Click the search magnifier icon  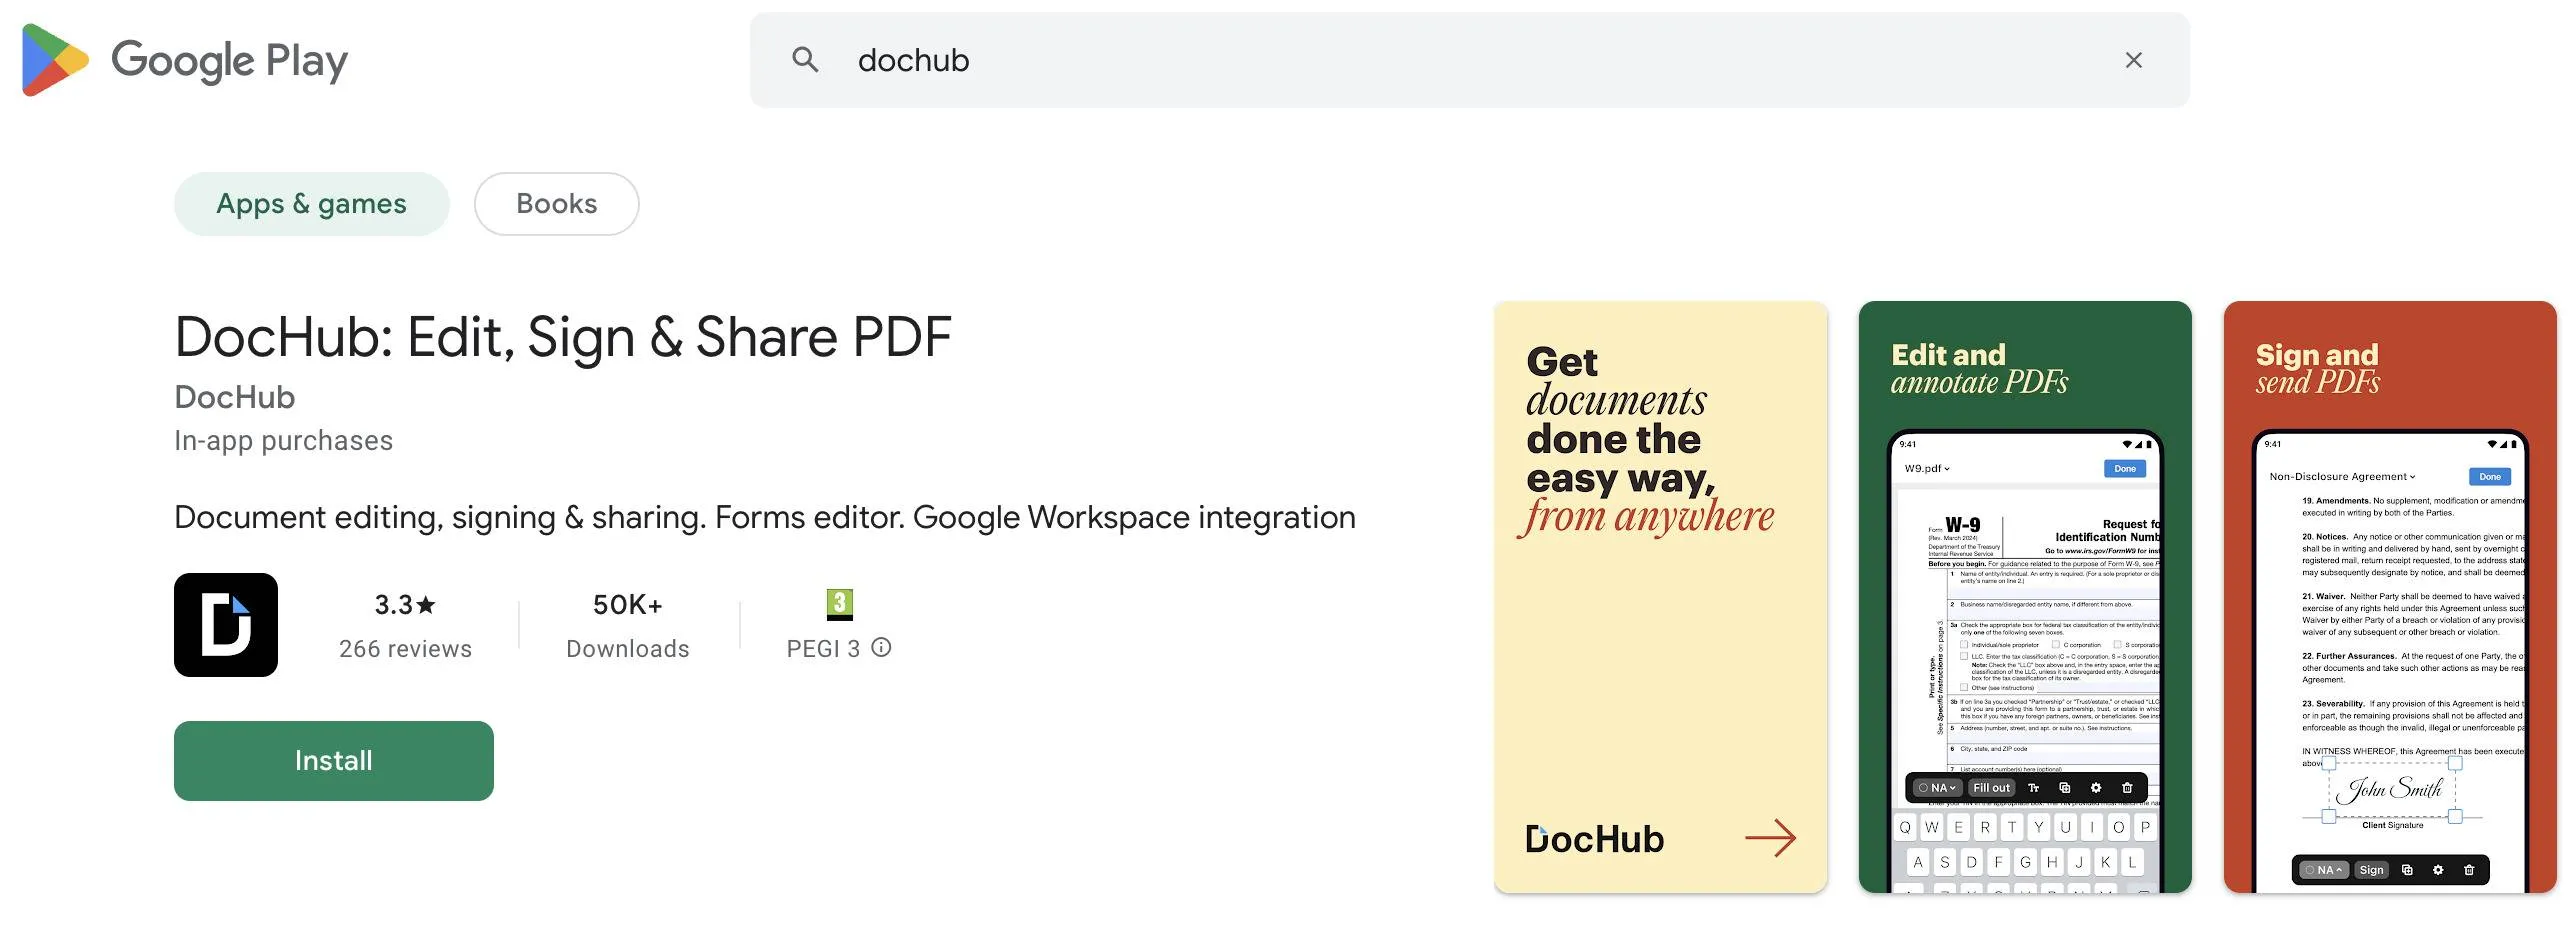pyautogui.click(x=805, y=60)
